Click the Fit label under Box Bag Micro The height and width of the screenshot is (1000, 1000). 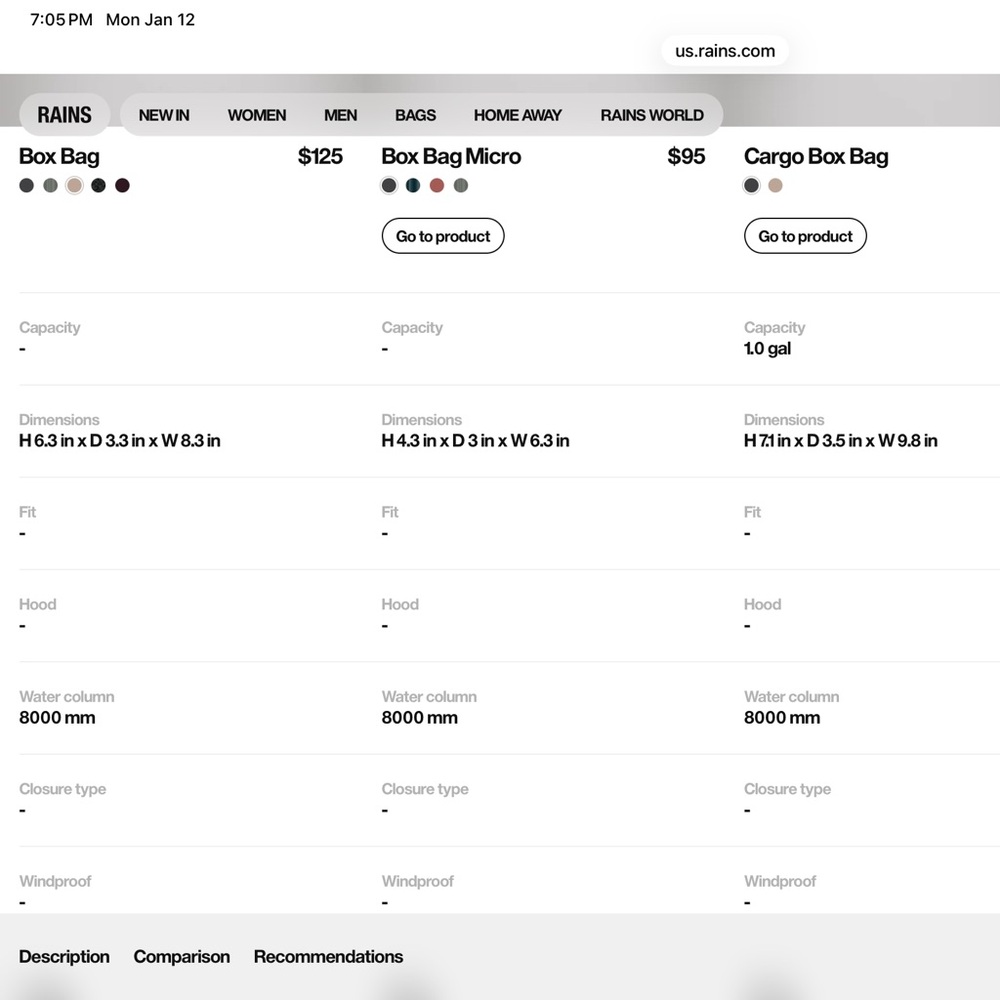[390, 512]
